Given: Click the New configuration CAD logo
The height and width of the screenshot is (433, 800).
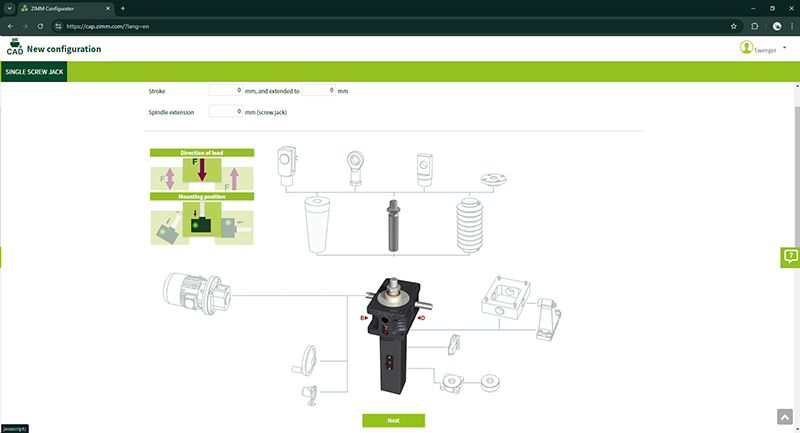Looking at the screenshot, I should 15,48.
